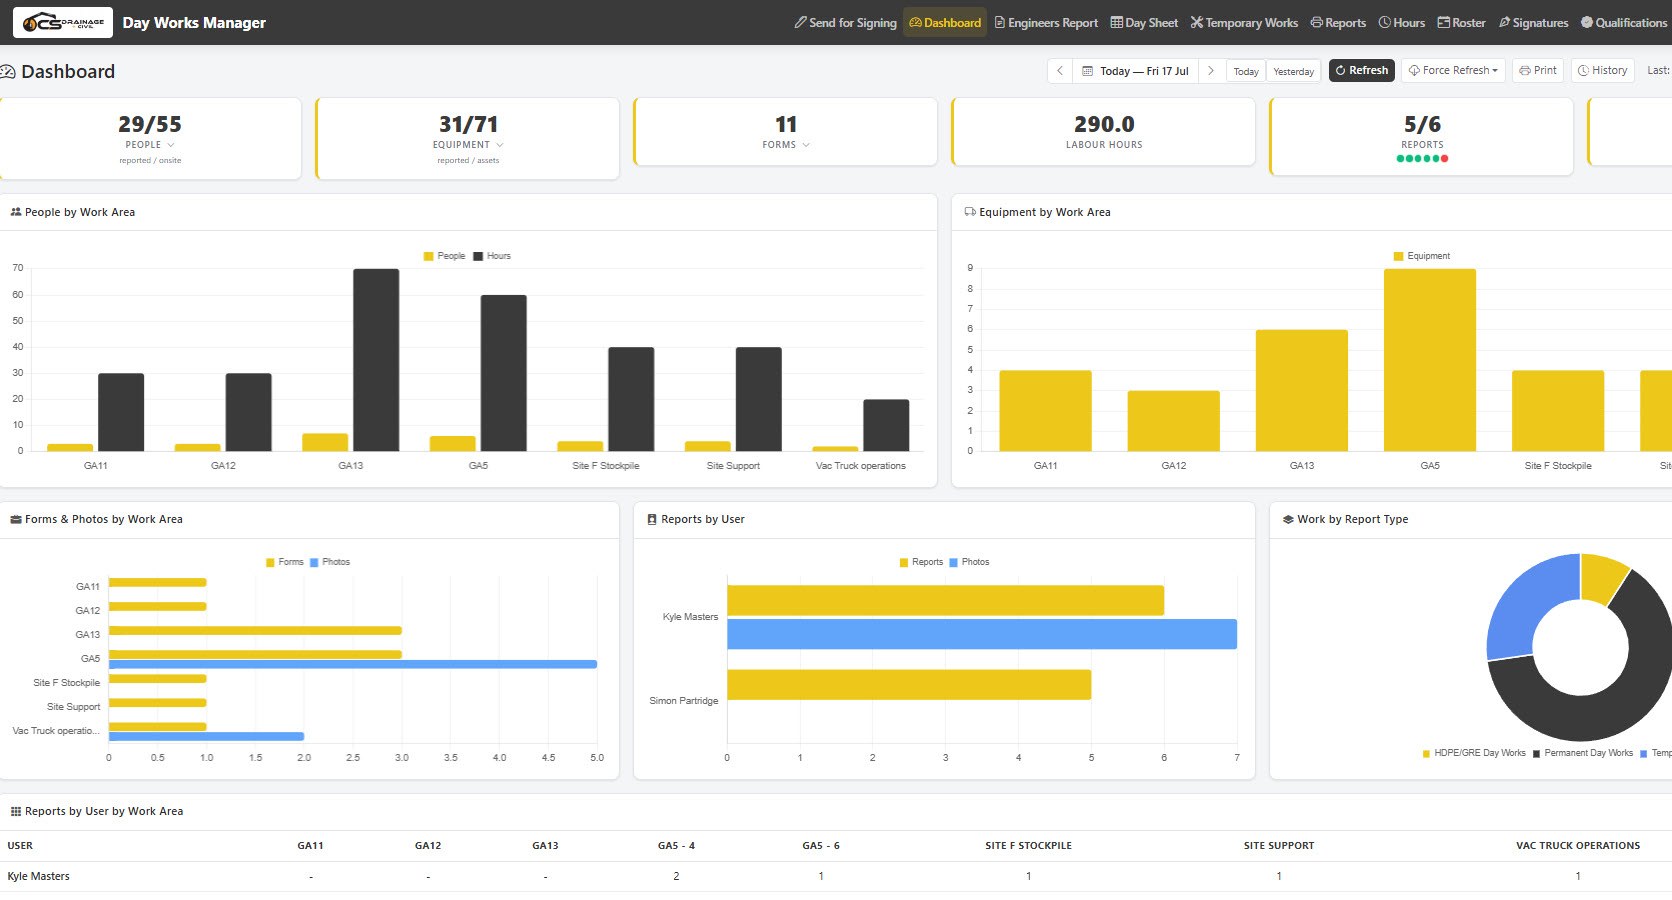This screenshot has width=1672, height=900.
Task: Toggle People legend in People by Work Area chart
Action: pyautogui.click(x=444, y=256)
